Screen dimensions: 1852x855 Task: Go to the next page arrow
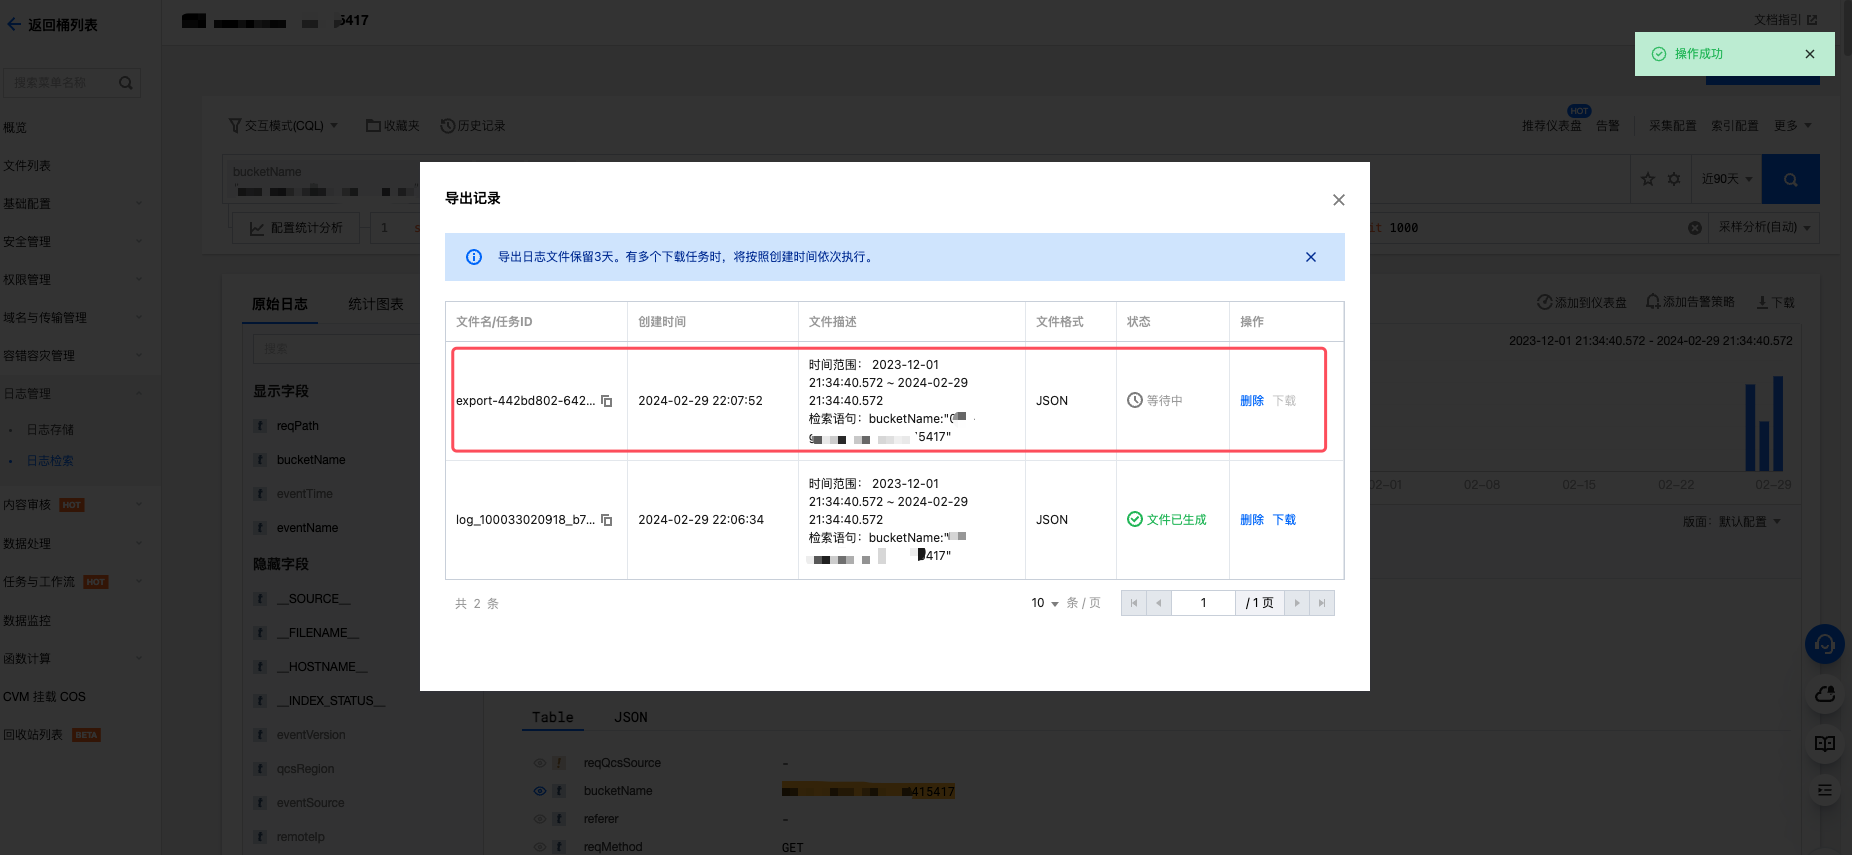point(1297,603)
